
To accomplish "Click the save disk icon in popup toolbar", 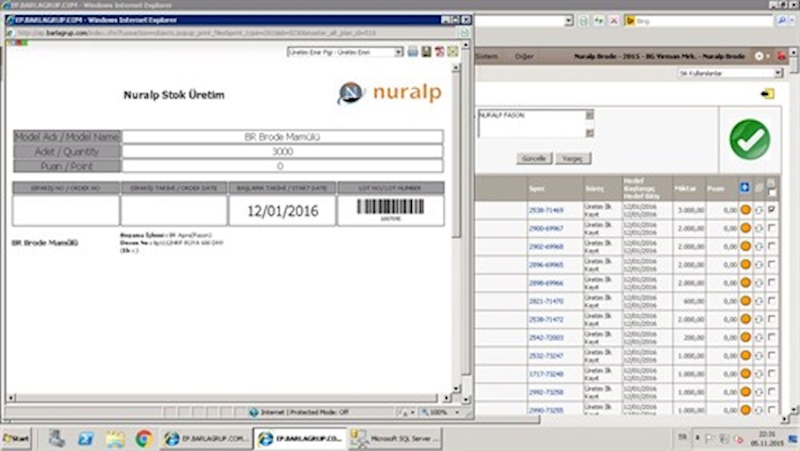I will coord(426,52).
